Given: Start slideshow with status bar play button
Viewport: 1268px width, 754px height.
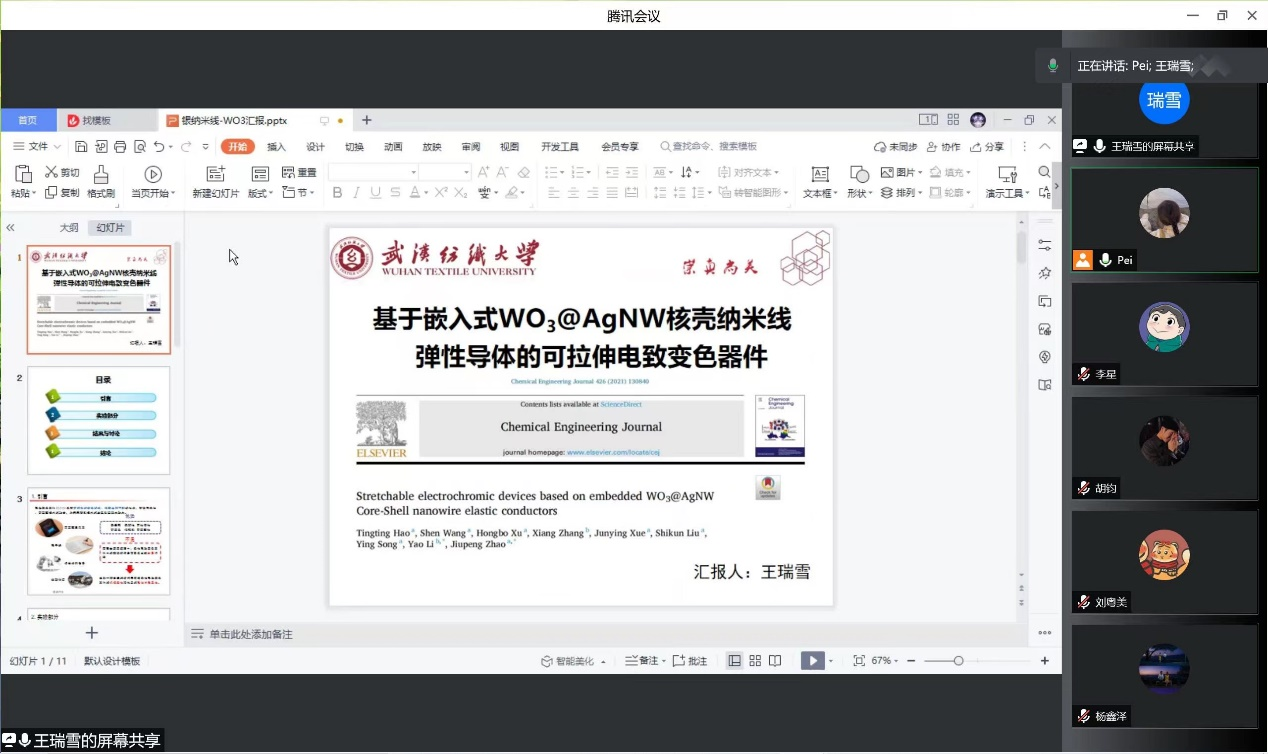Looking at the screenshot, I should (x=813, y=661).
